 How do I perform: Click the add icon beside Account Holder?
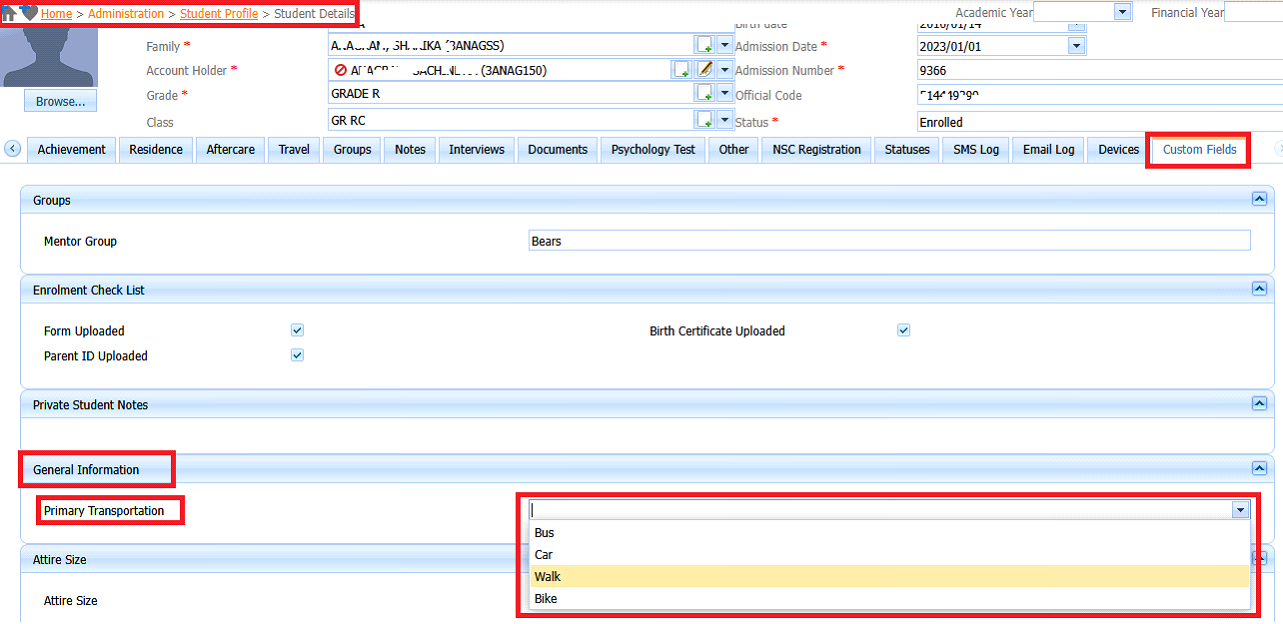[x=682, y=70]
